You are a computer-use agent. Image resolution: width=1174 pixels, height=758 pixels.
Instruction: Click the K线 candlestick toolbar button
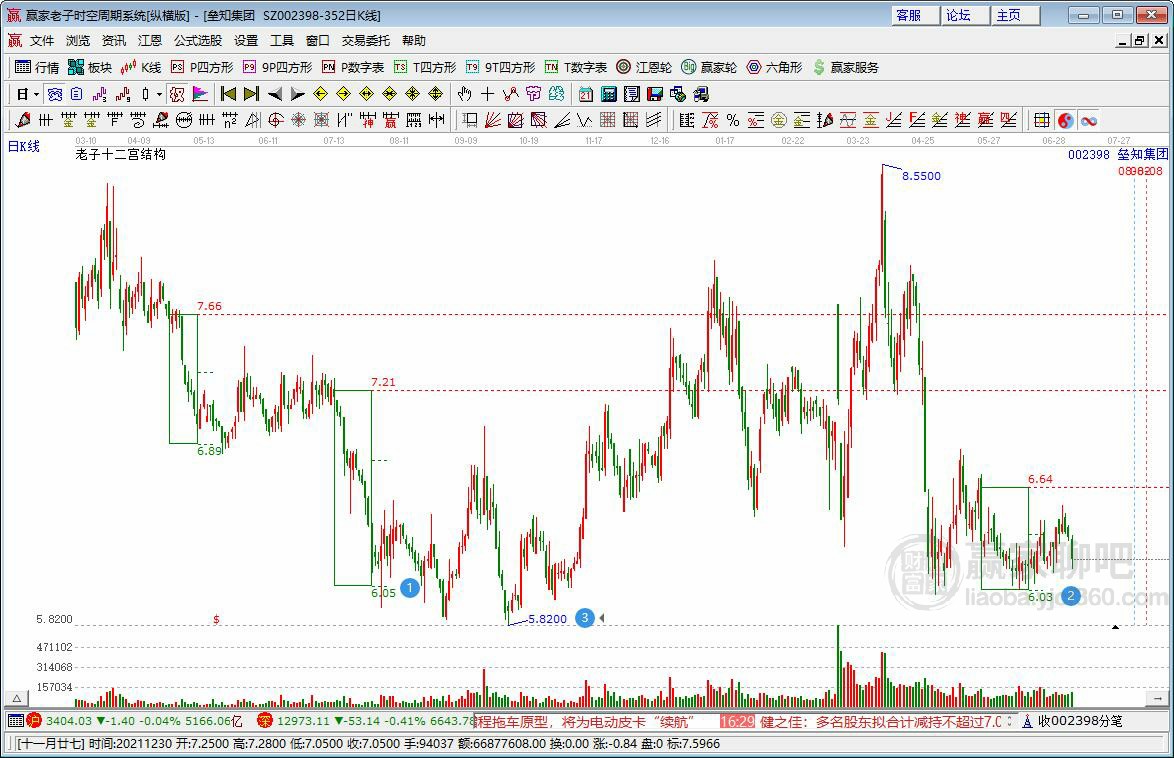pos(140,67)
